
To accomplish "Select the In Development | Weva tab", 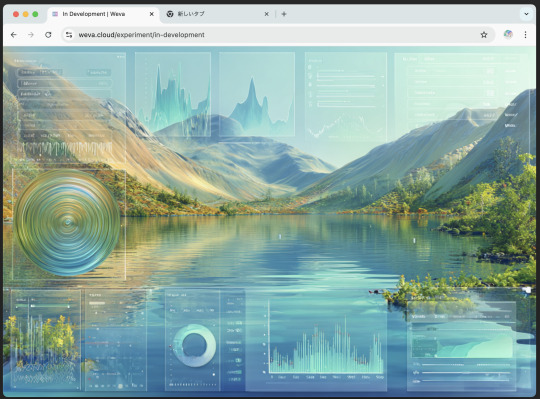I will tap(103, 14).
